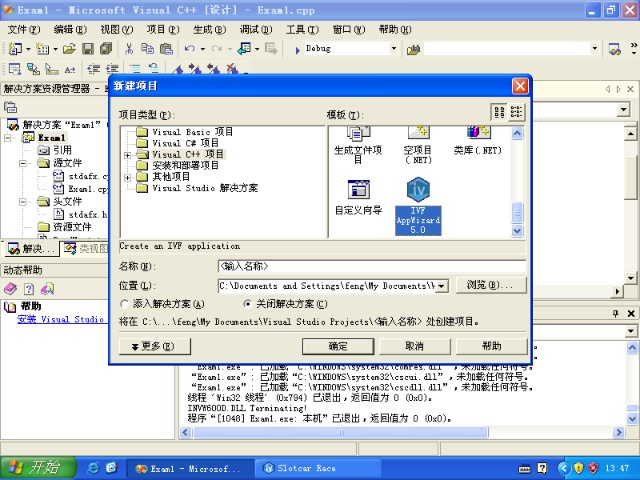The height and width of the screenshot is (480, 640).
Task: Click the help contents book icon in 动态帮助
Action: tap(10, 289)
